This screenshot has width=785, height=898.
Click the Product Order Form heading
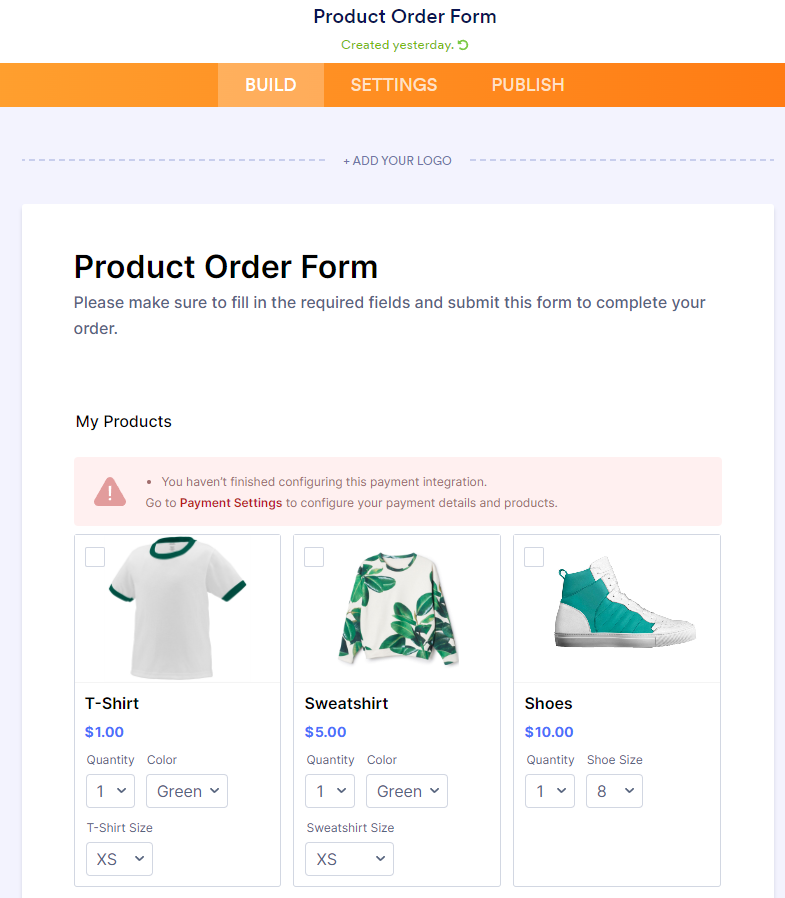(x=226, y=267)
